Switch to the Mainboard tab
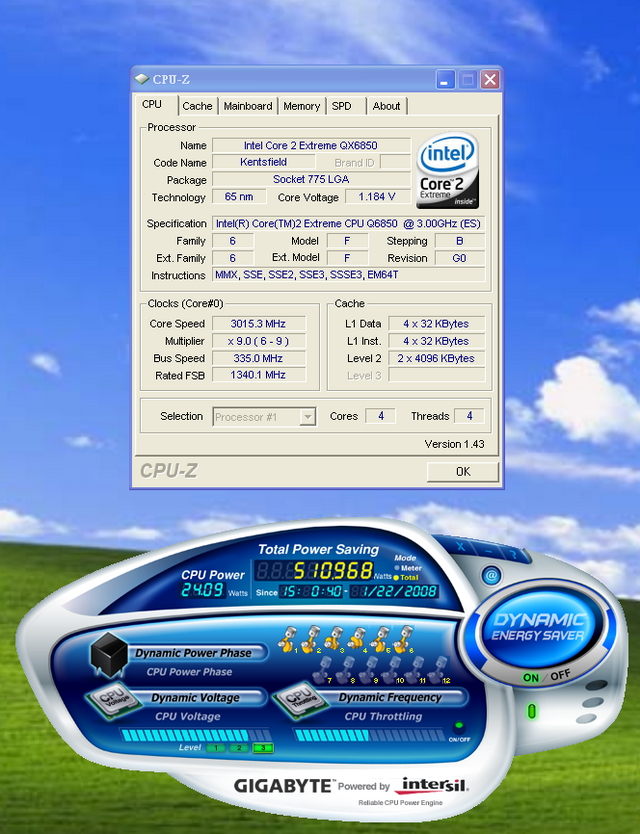The image size is (640, 834). point(248,106)
